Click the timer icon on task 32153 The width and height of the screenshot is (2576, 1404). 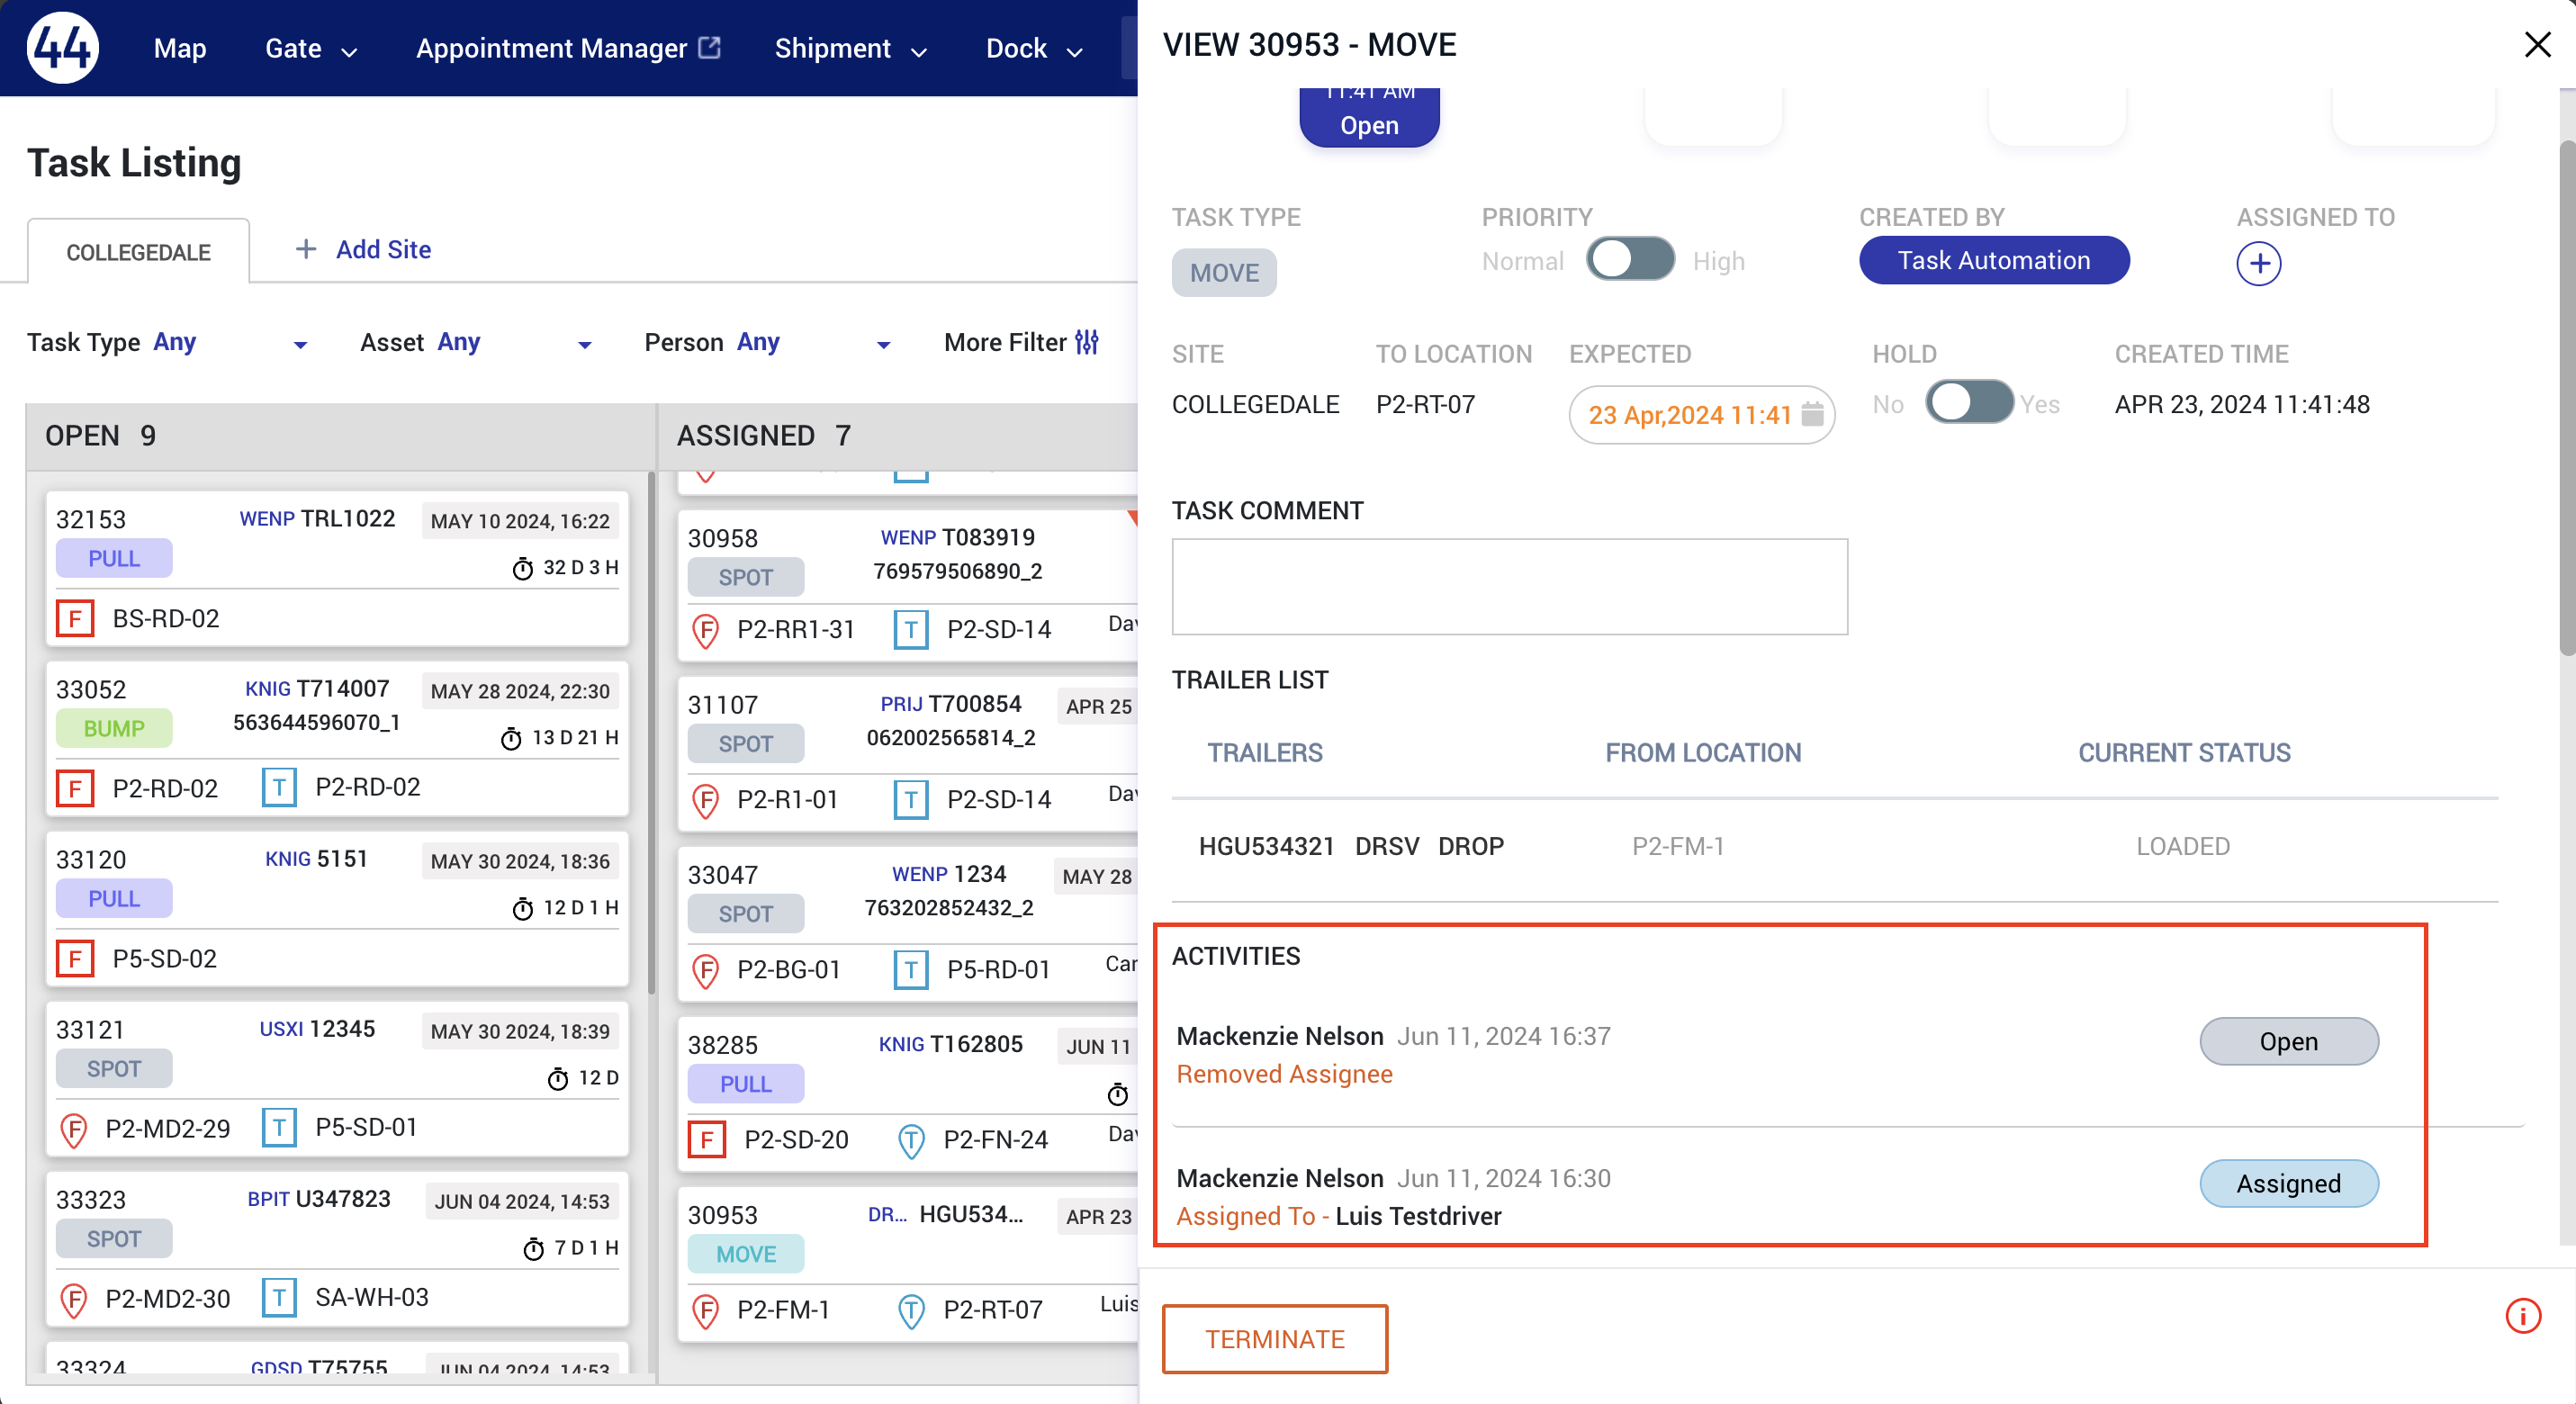(x=522, y=568)
